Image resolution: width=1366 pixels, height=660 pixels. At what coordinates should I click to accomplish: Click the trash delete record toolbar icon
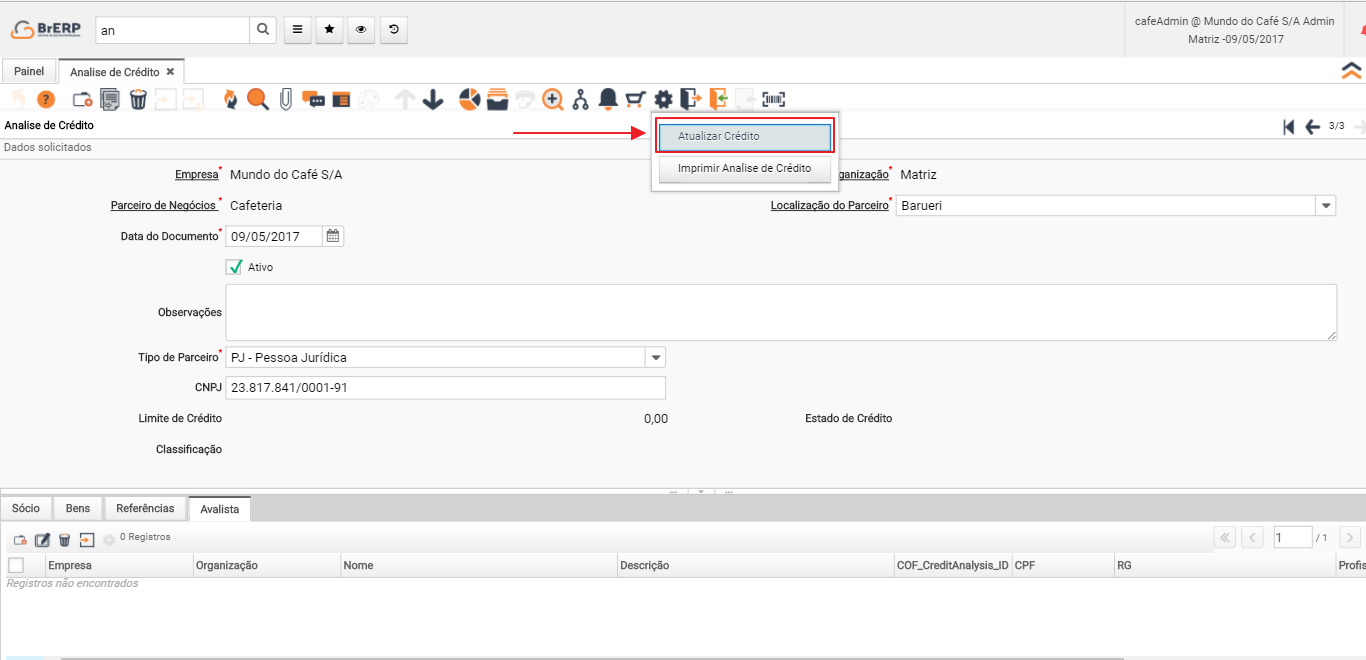pyautogui.click(x=139, y=99)
